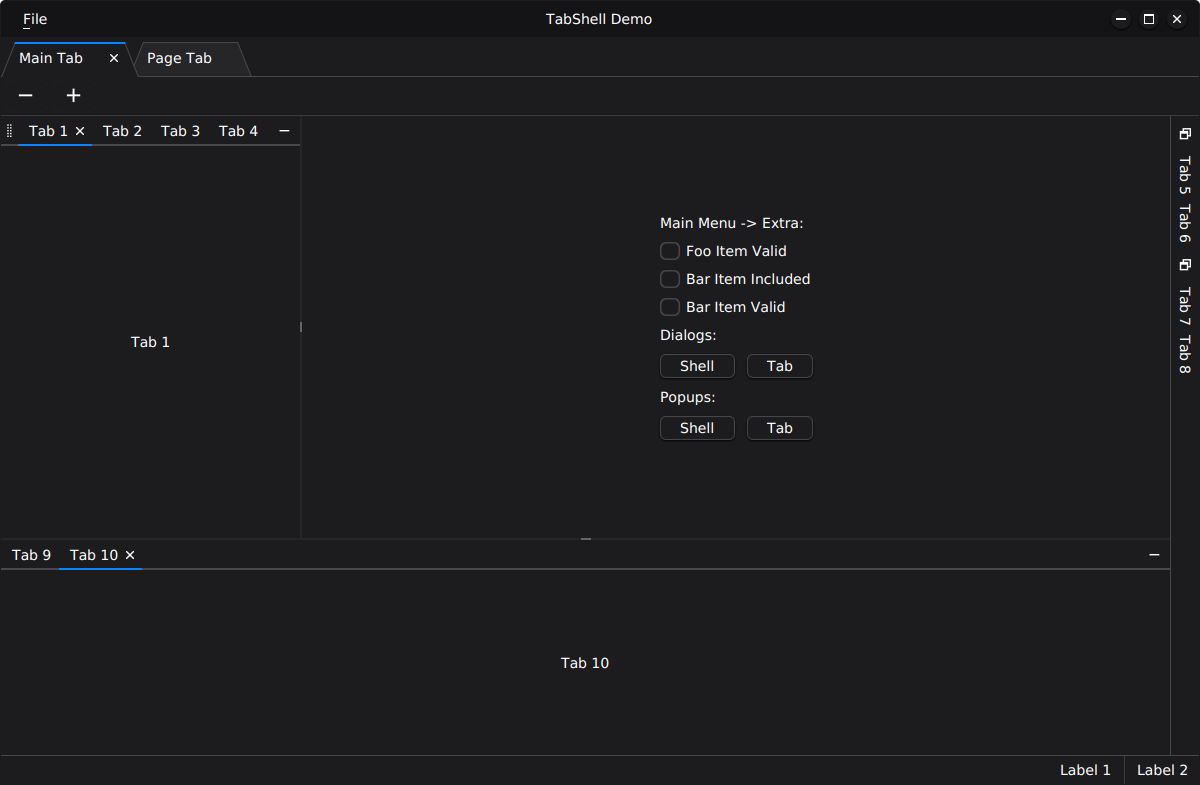Click the plus toolbar icon under Main Tab
This screenshot has height=785, width=1200.
point(73,96)
